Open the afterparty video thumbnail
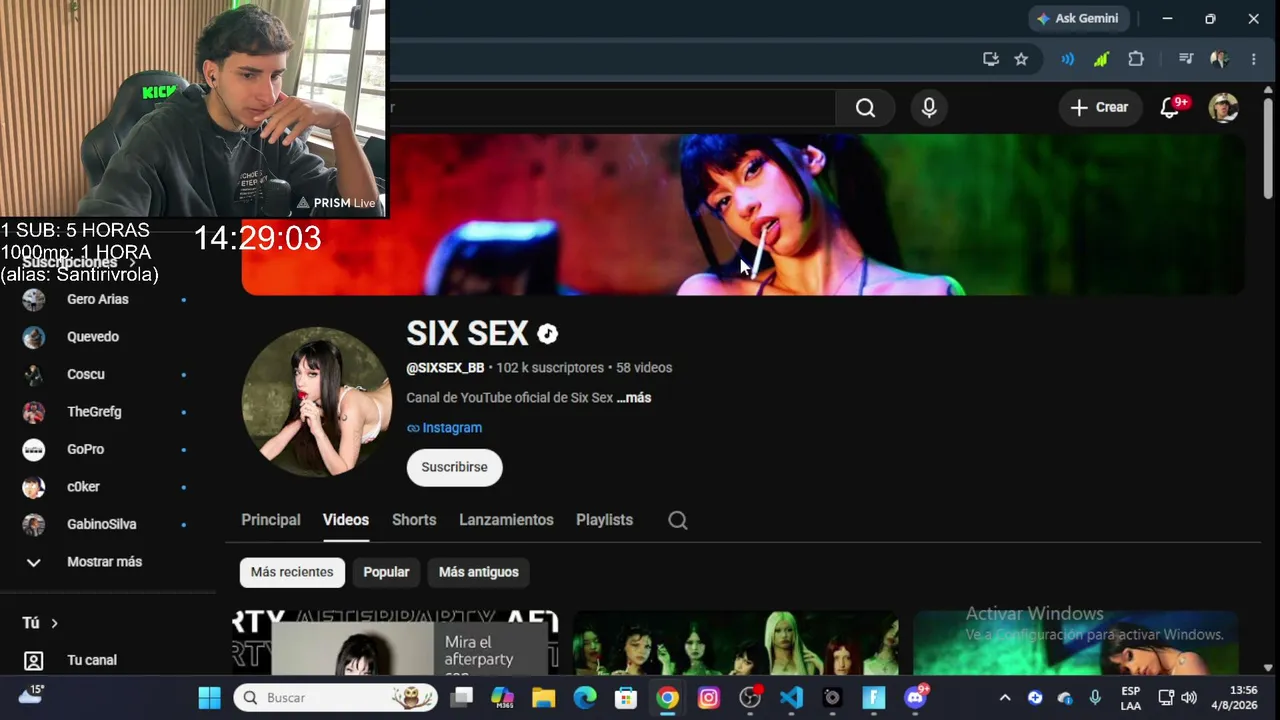1280x720 pixels. [396, 642]
